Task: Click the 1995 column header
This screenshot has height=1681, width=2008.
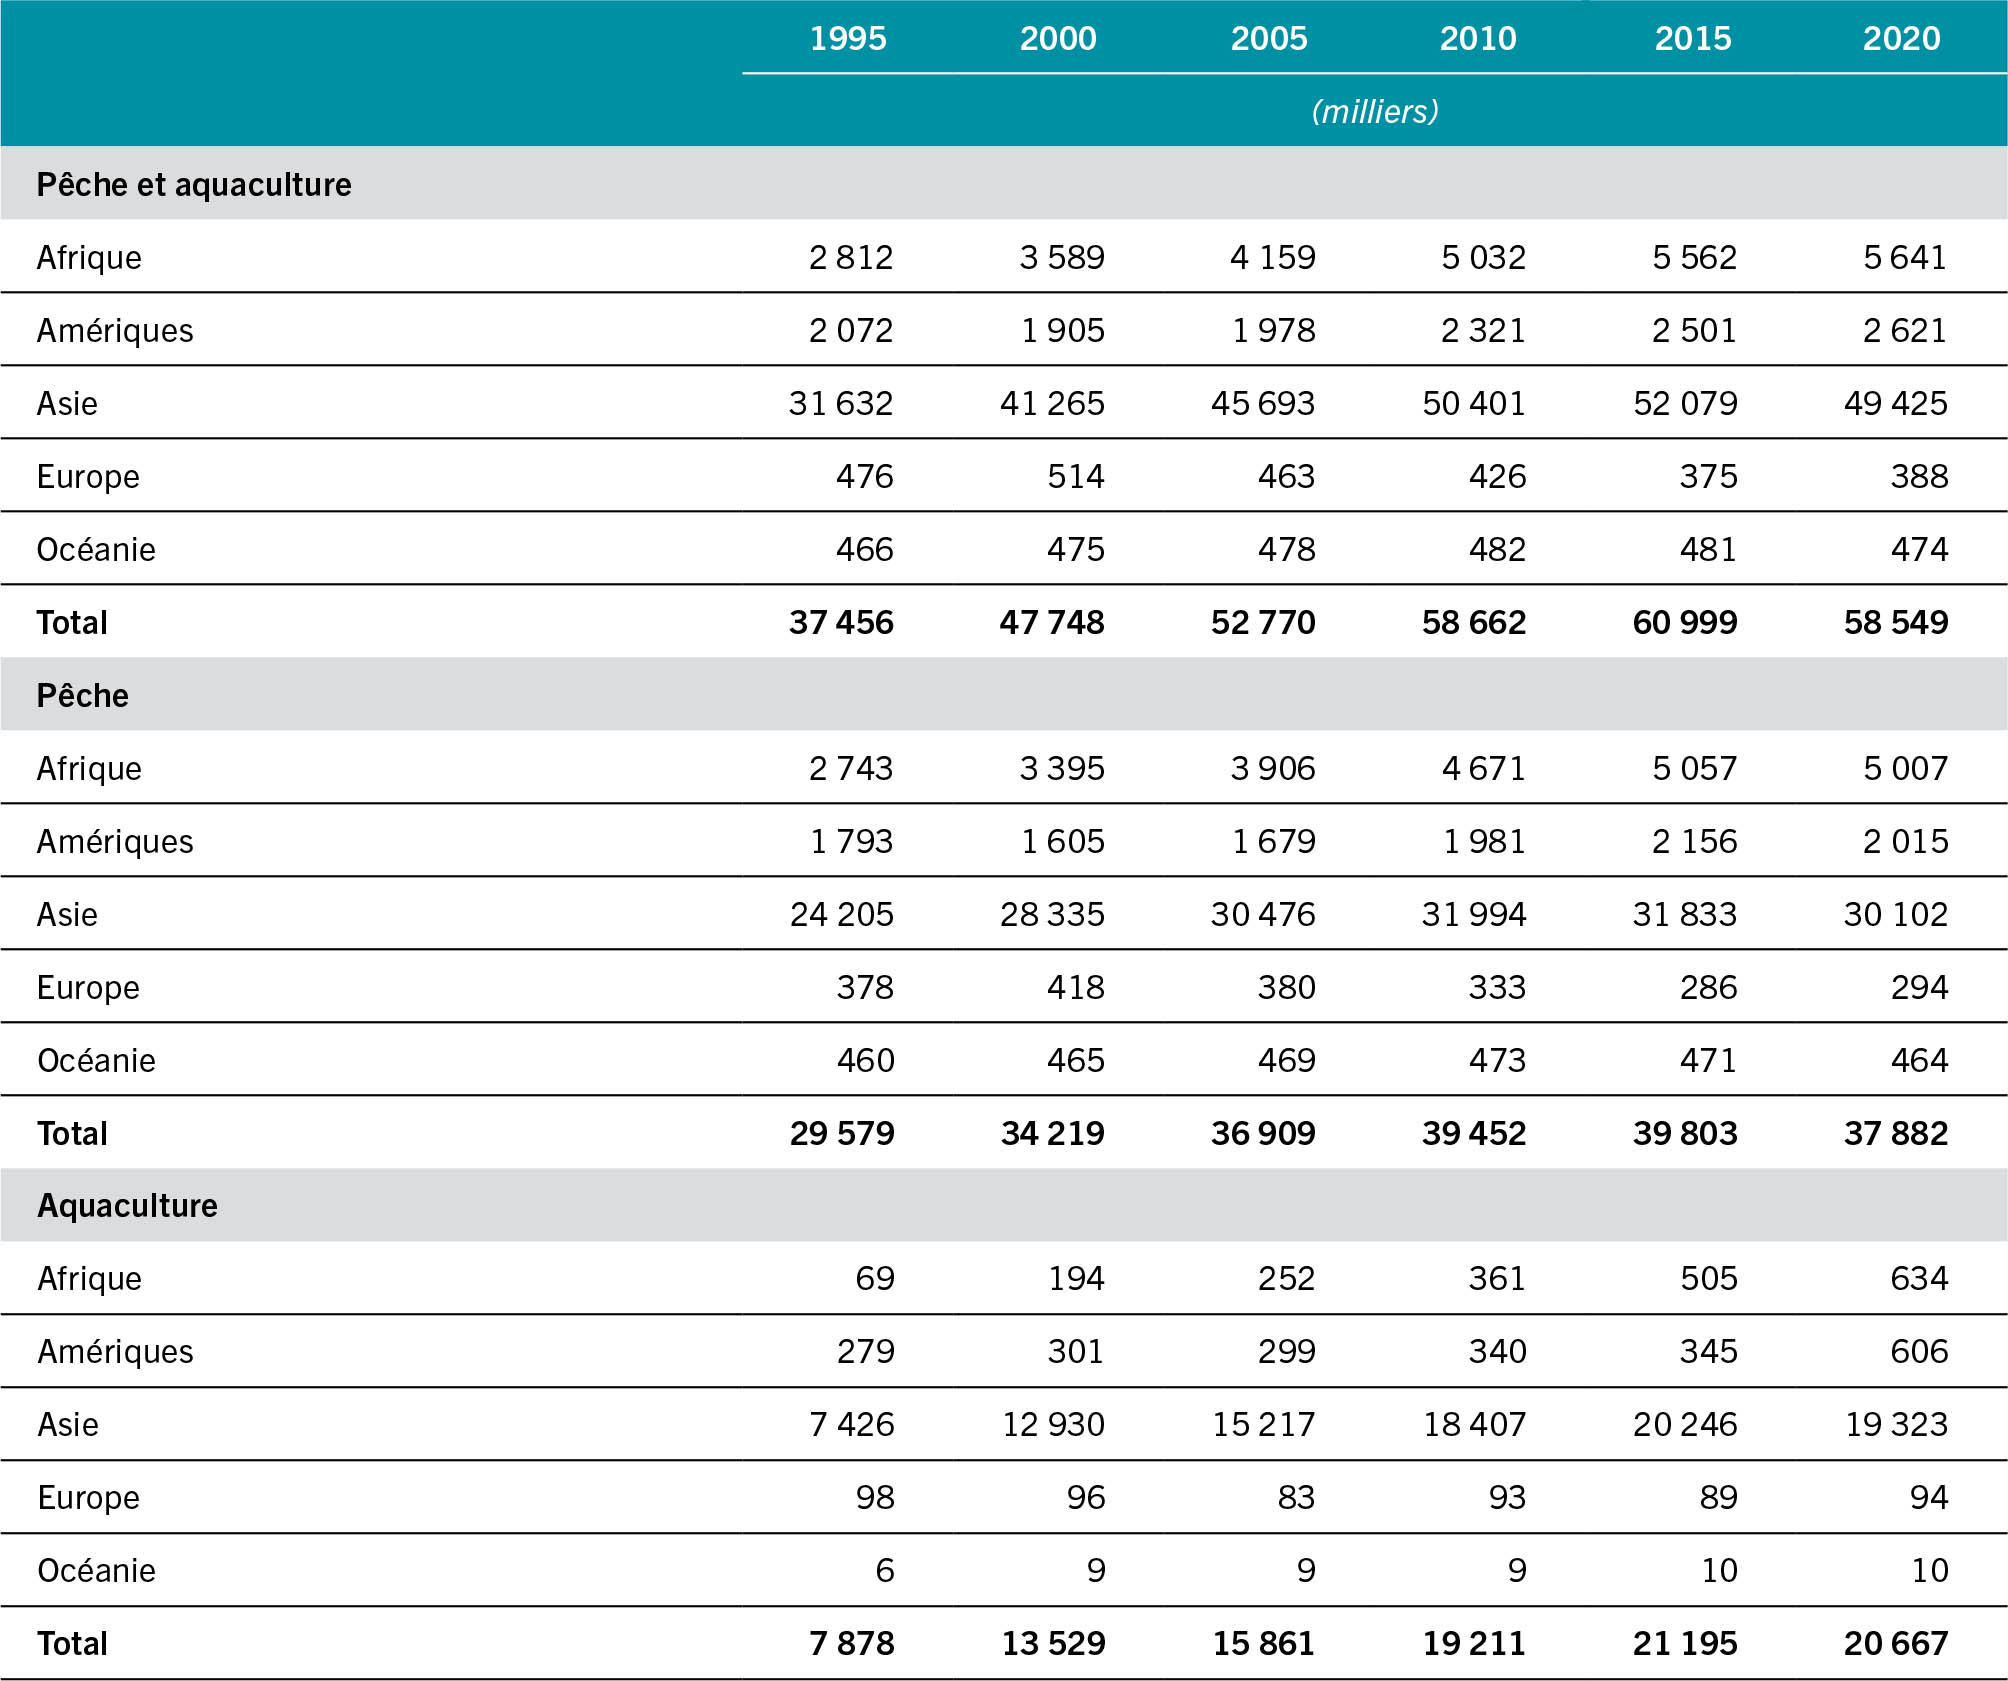Action: pyautogui.click(x=848, y=38)
